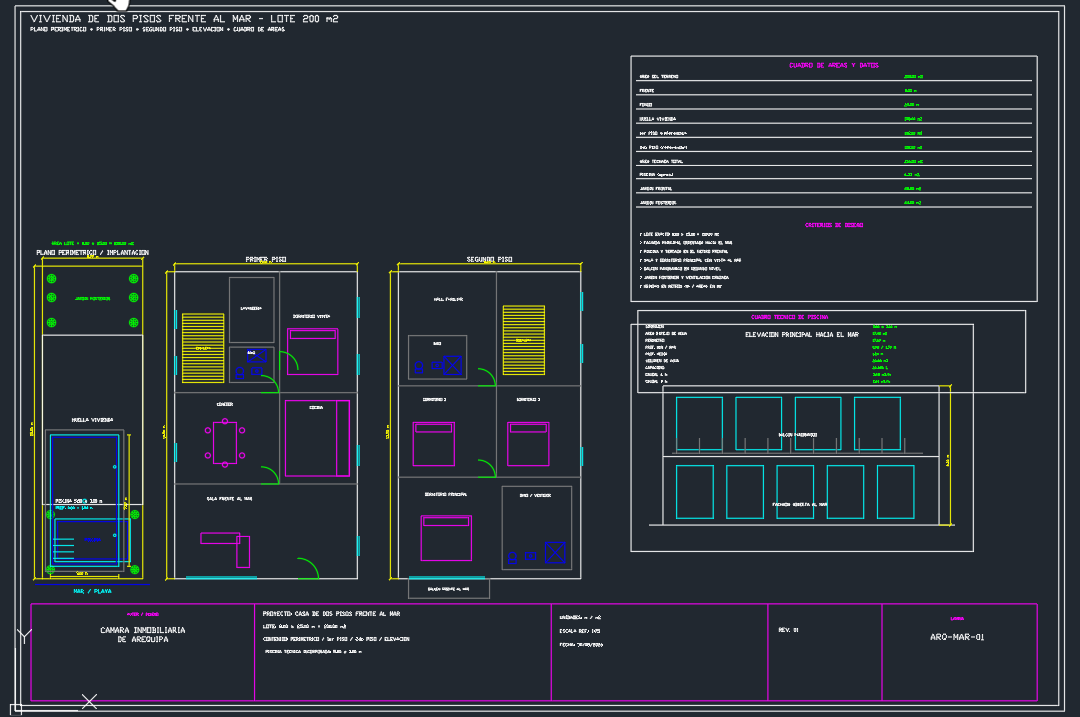
Task: Click the Mar / Playa label below the lot
Action: pyautogui.click(x=92, y=591)
